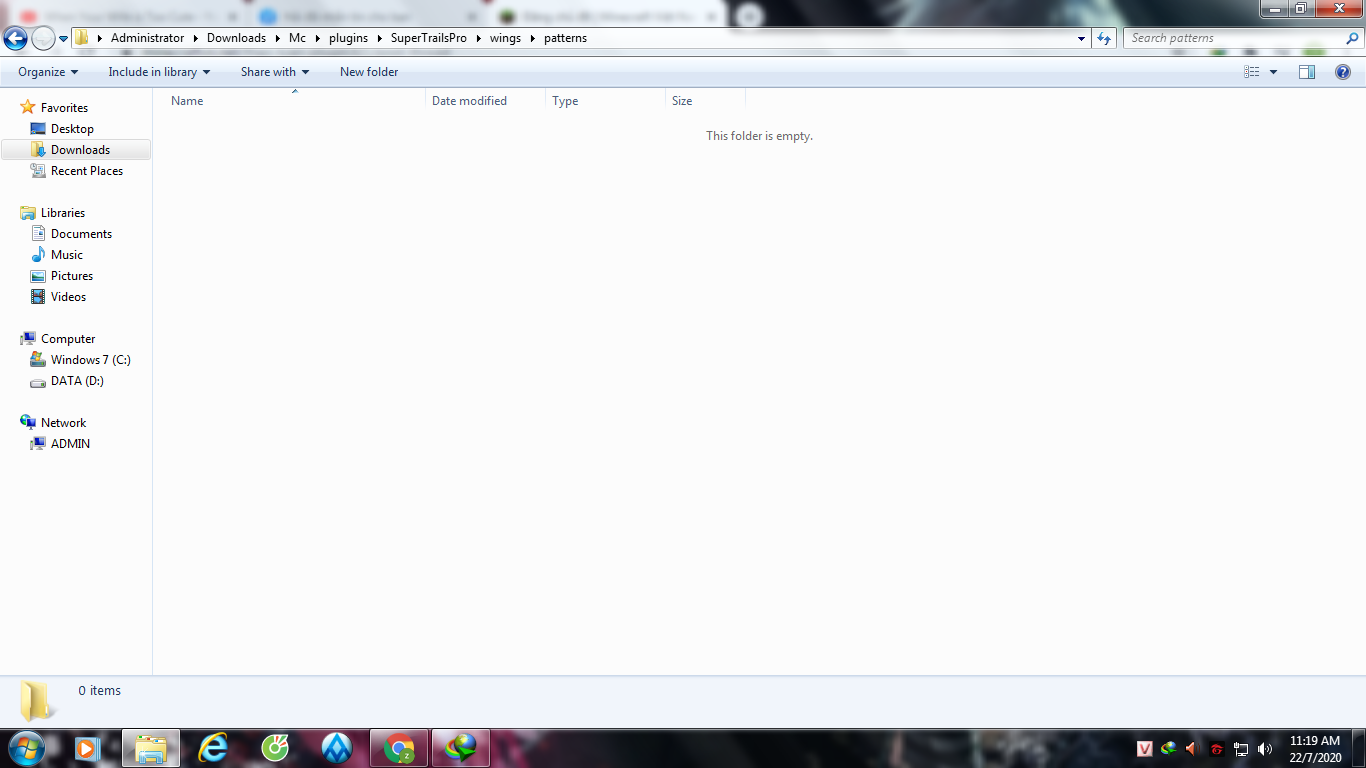Open Help with the question mark icon
This screenshot has height=768, width=1366.
[1343, 72]
